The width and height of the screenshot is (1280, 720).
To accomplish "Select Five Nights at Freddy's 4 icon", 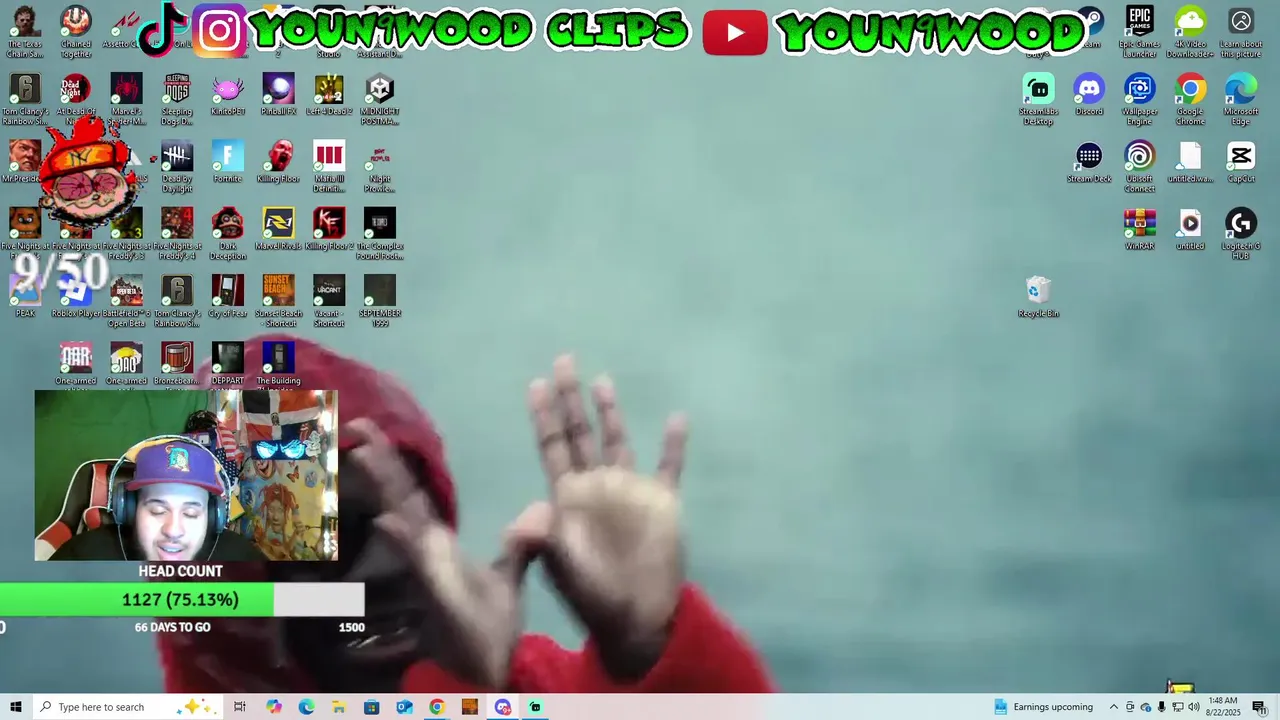I will click(177, 233).
